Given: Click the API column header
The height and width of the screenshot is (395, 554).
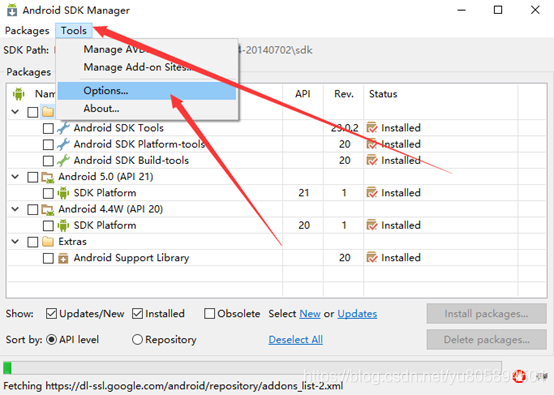Looking at the screenshot, I should (303, 94).
